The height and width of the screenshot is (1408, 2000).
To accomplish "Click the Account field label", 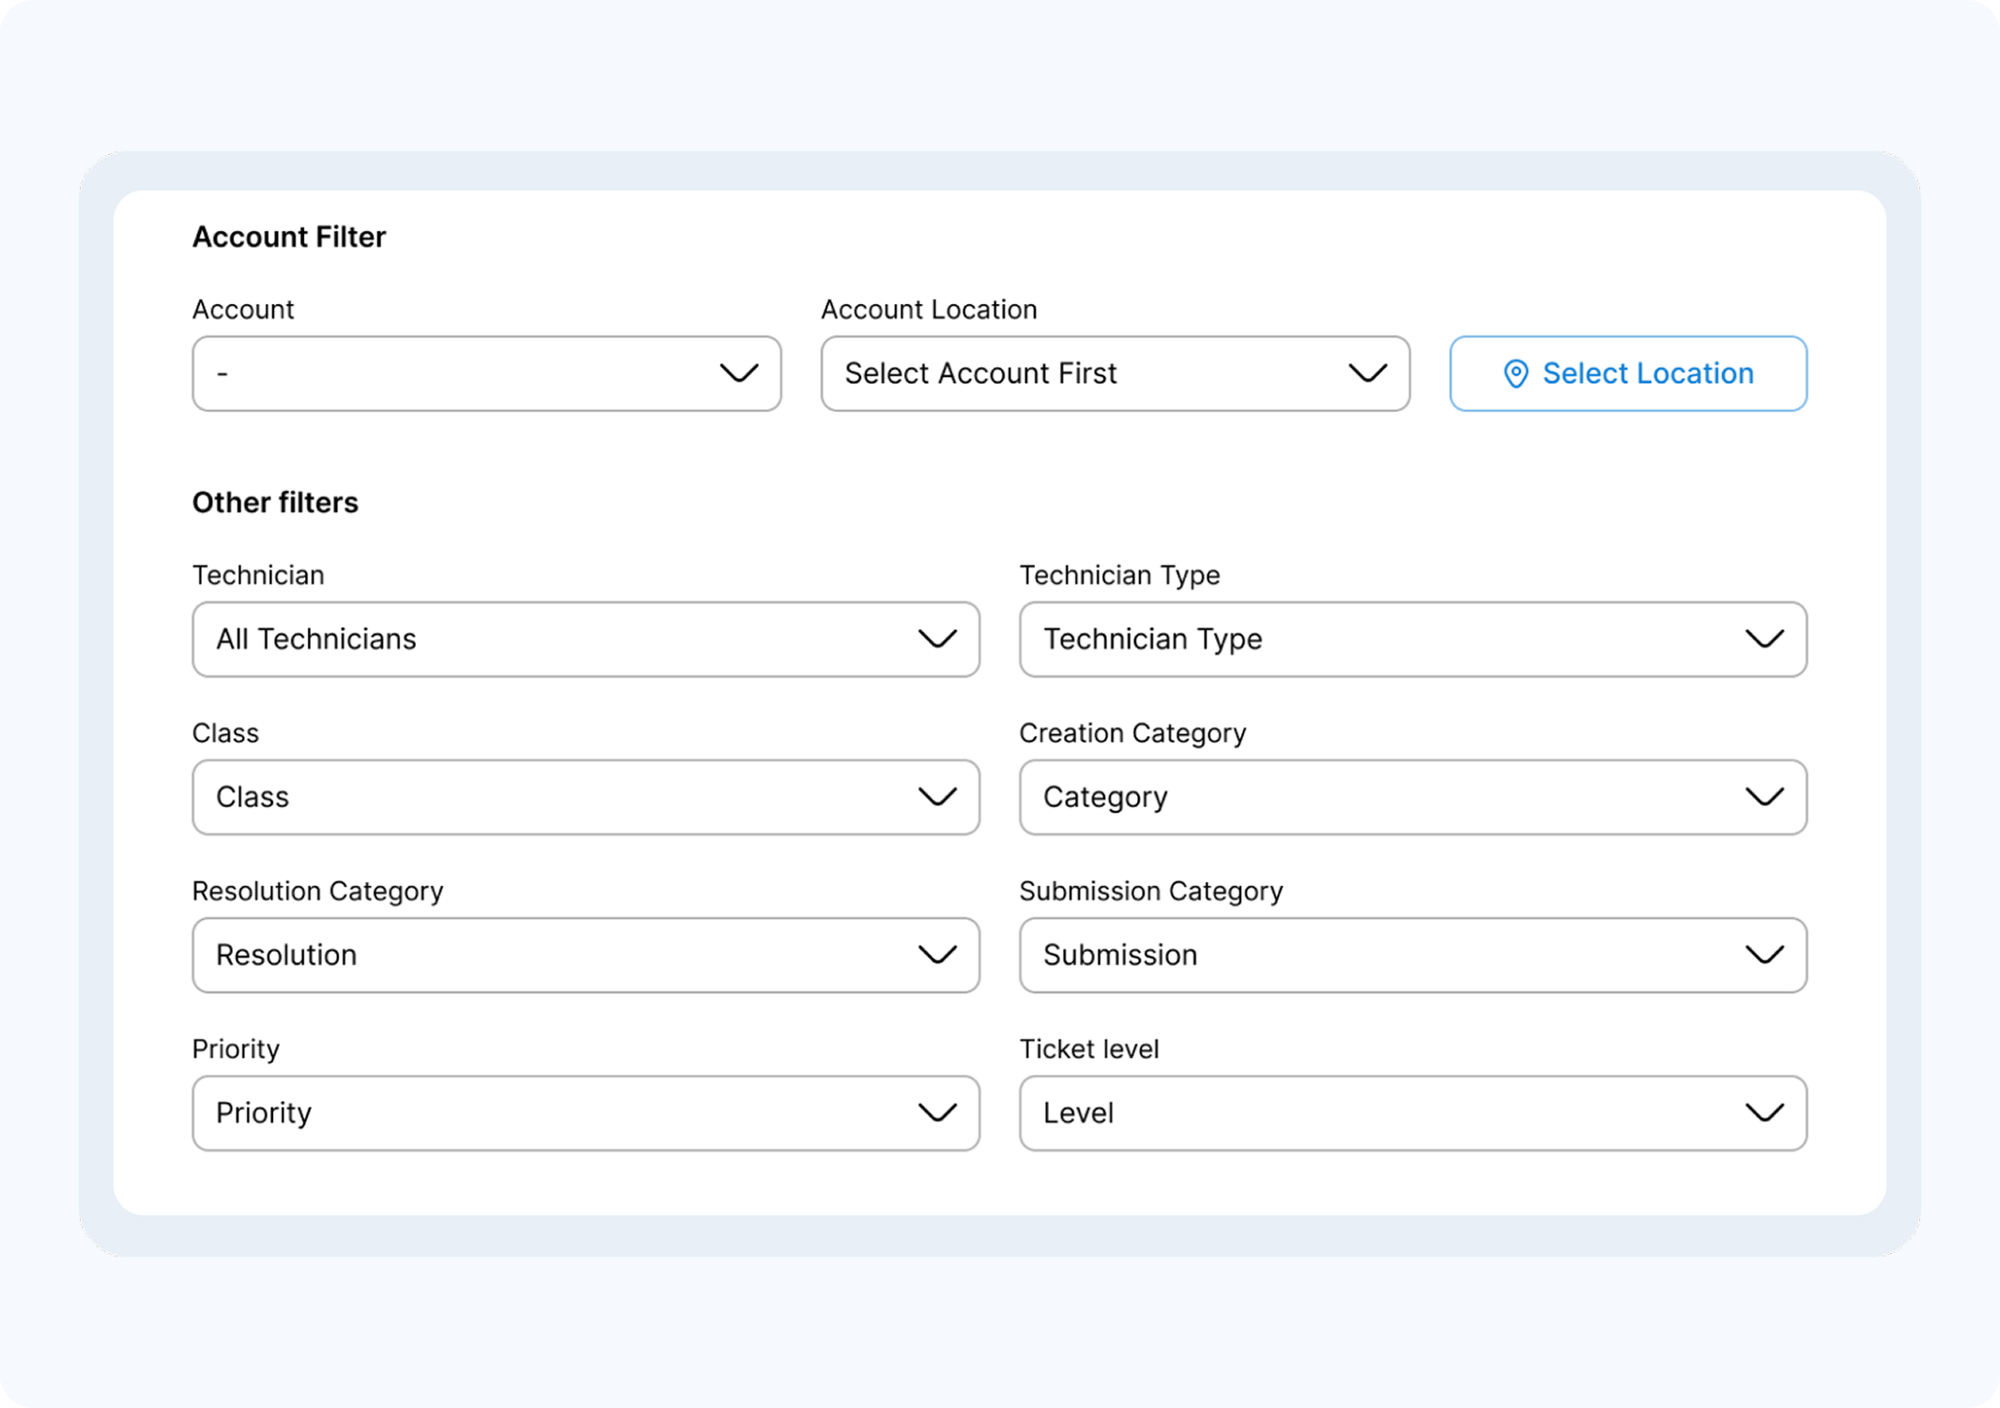I will [x=243, y=310].
